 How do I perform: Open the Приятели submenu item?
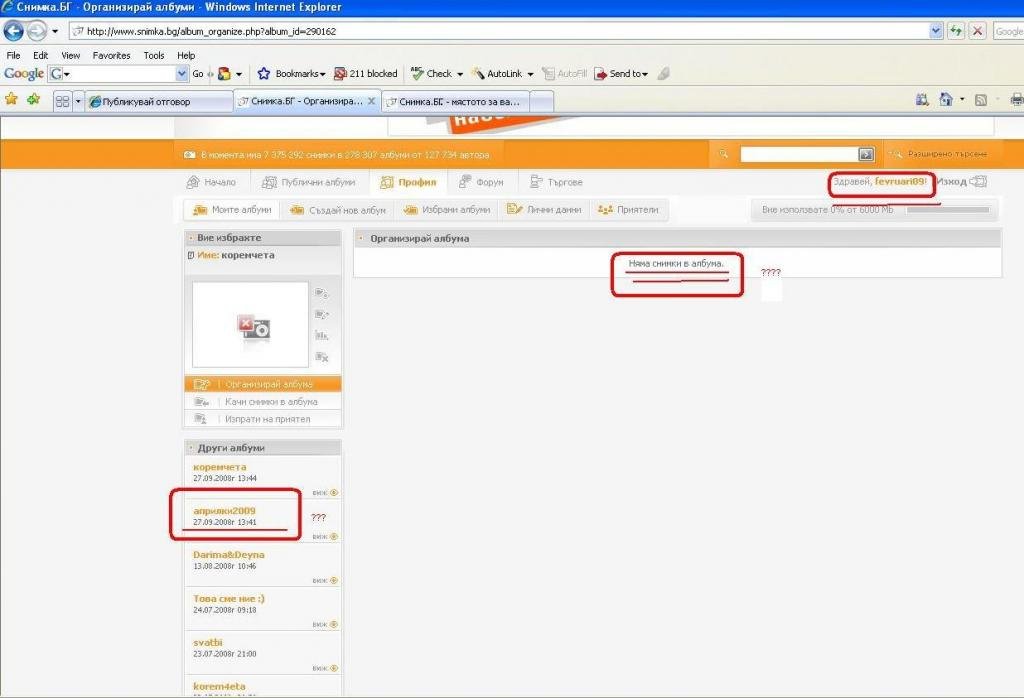tap(628, 210)
